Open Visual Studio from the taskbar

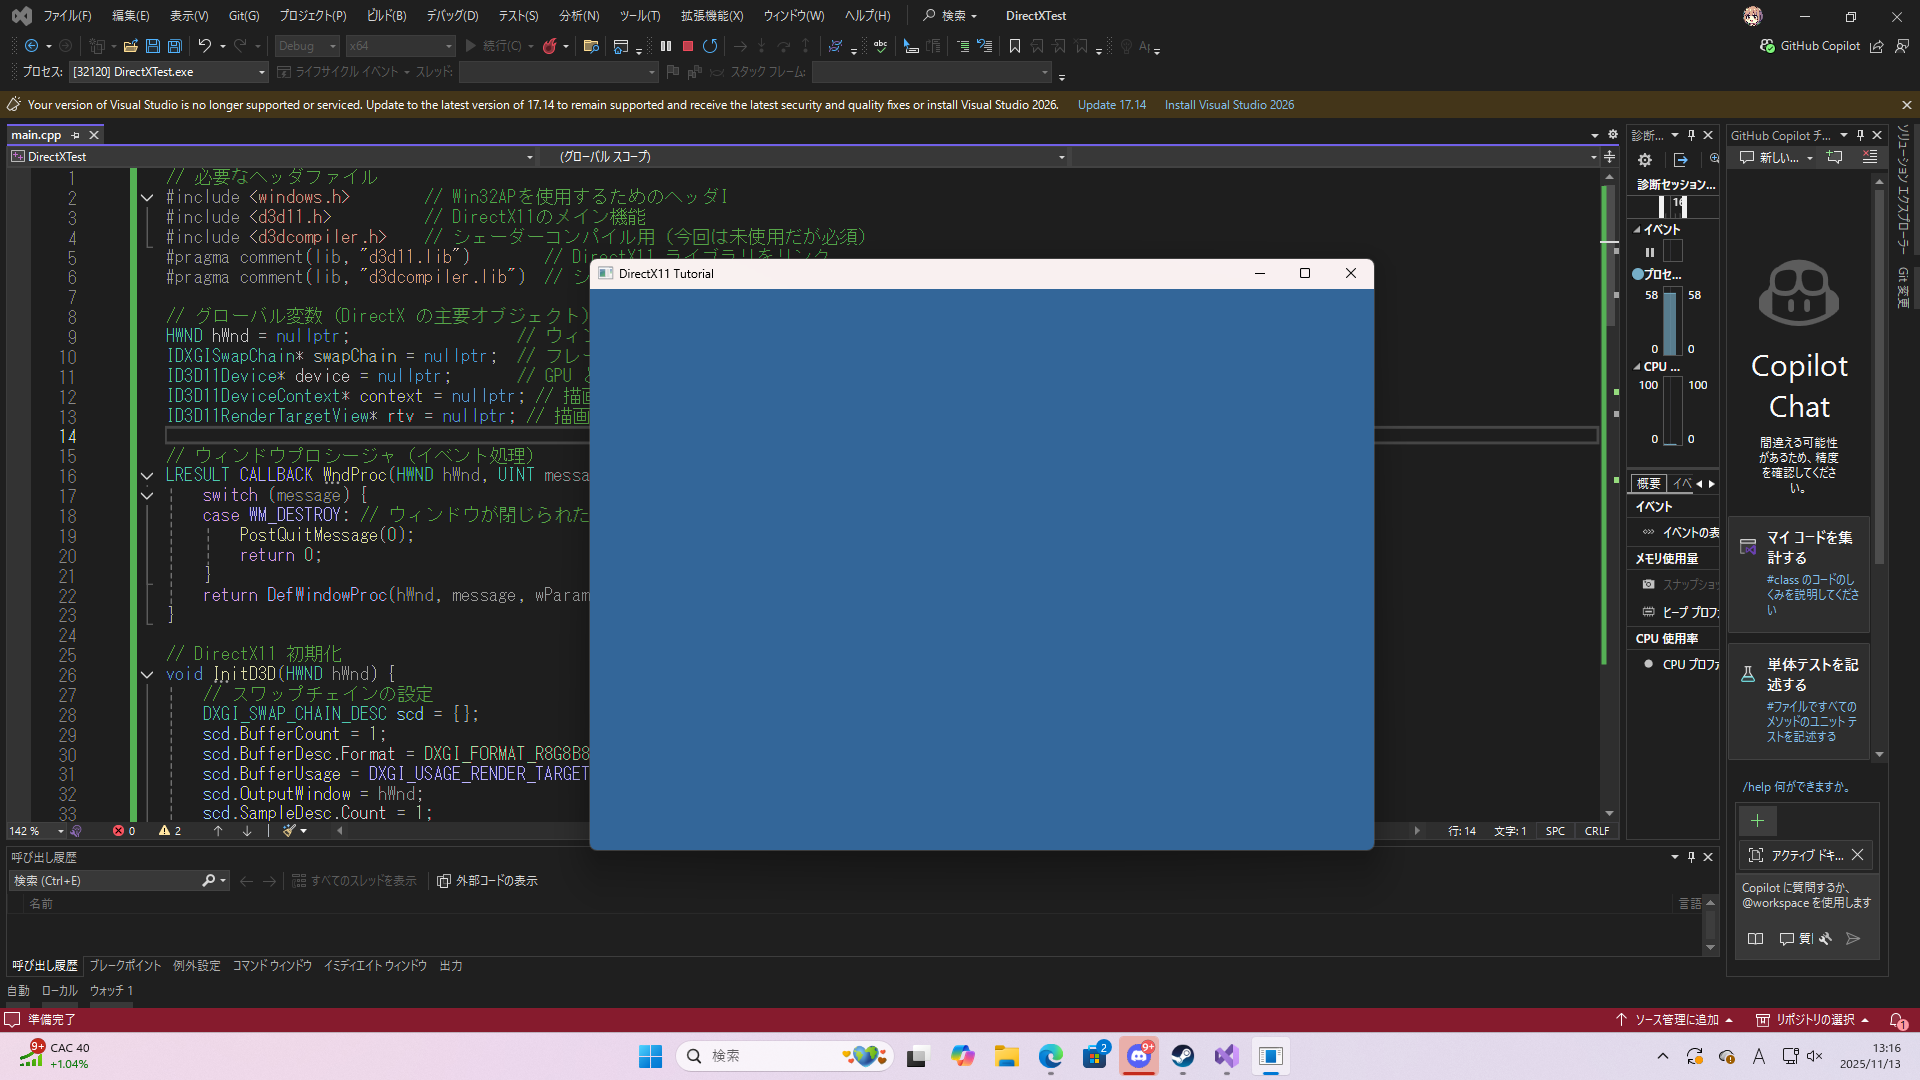(x=1227, y=1056)
